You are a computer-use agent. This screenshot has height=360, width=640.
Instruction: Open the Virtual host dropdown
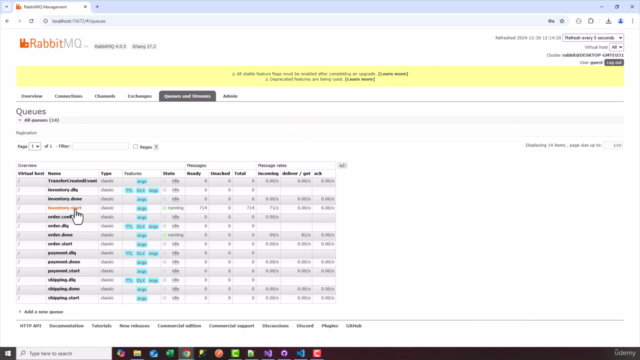pyautogui.click(x=616, y=47)
